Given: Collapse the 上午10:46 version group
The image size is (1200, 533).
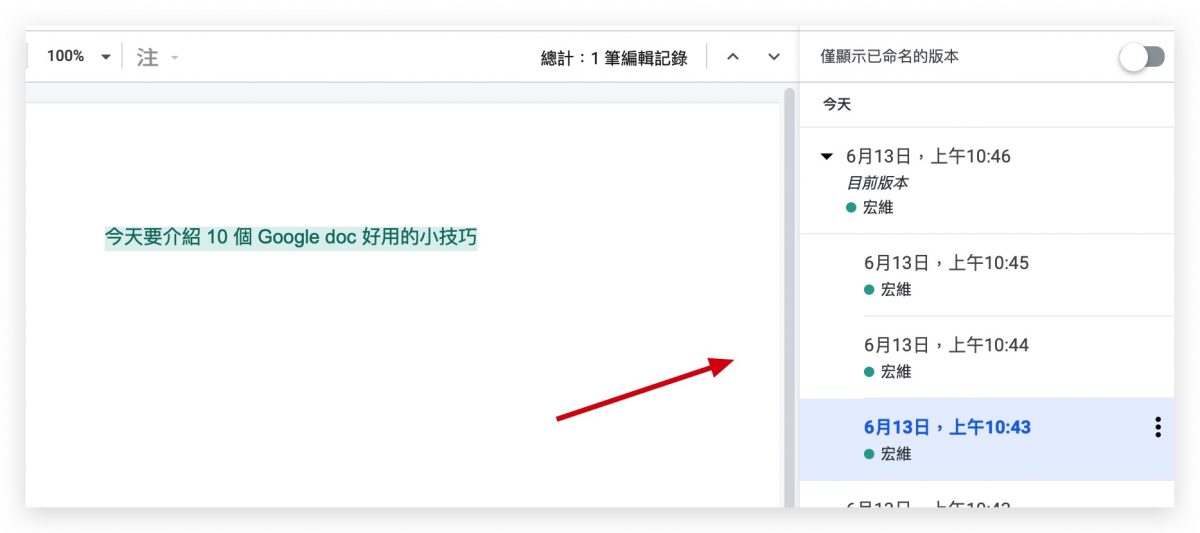Looking at the screenshot, I should coord(826,156).
